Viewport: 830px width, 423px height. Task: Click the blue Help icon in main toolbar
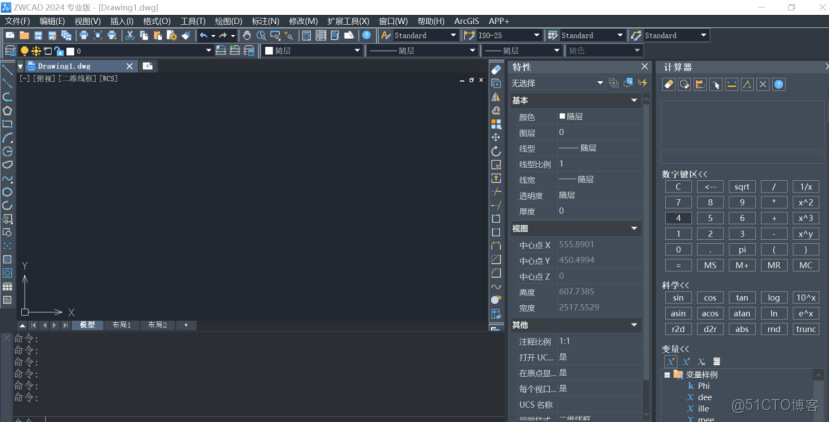point(366,35)
